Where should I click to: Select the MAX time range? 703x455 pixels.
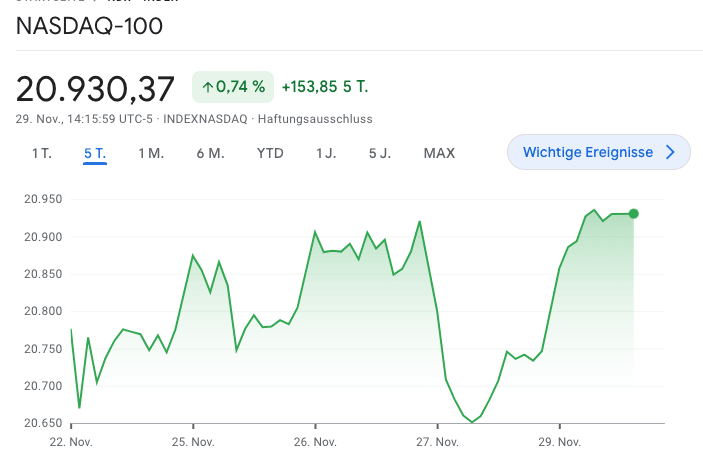point(439,153)
